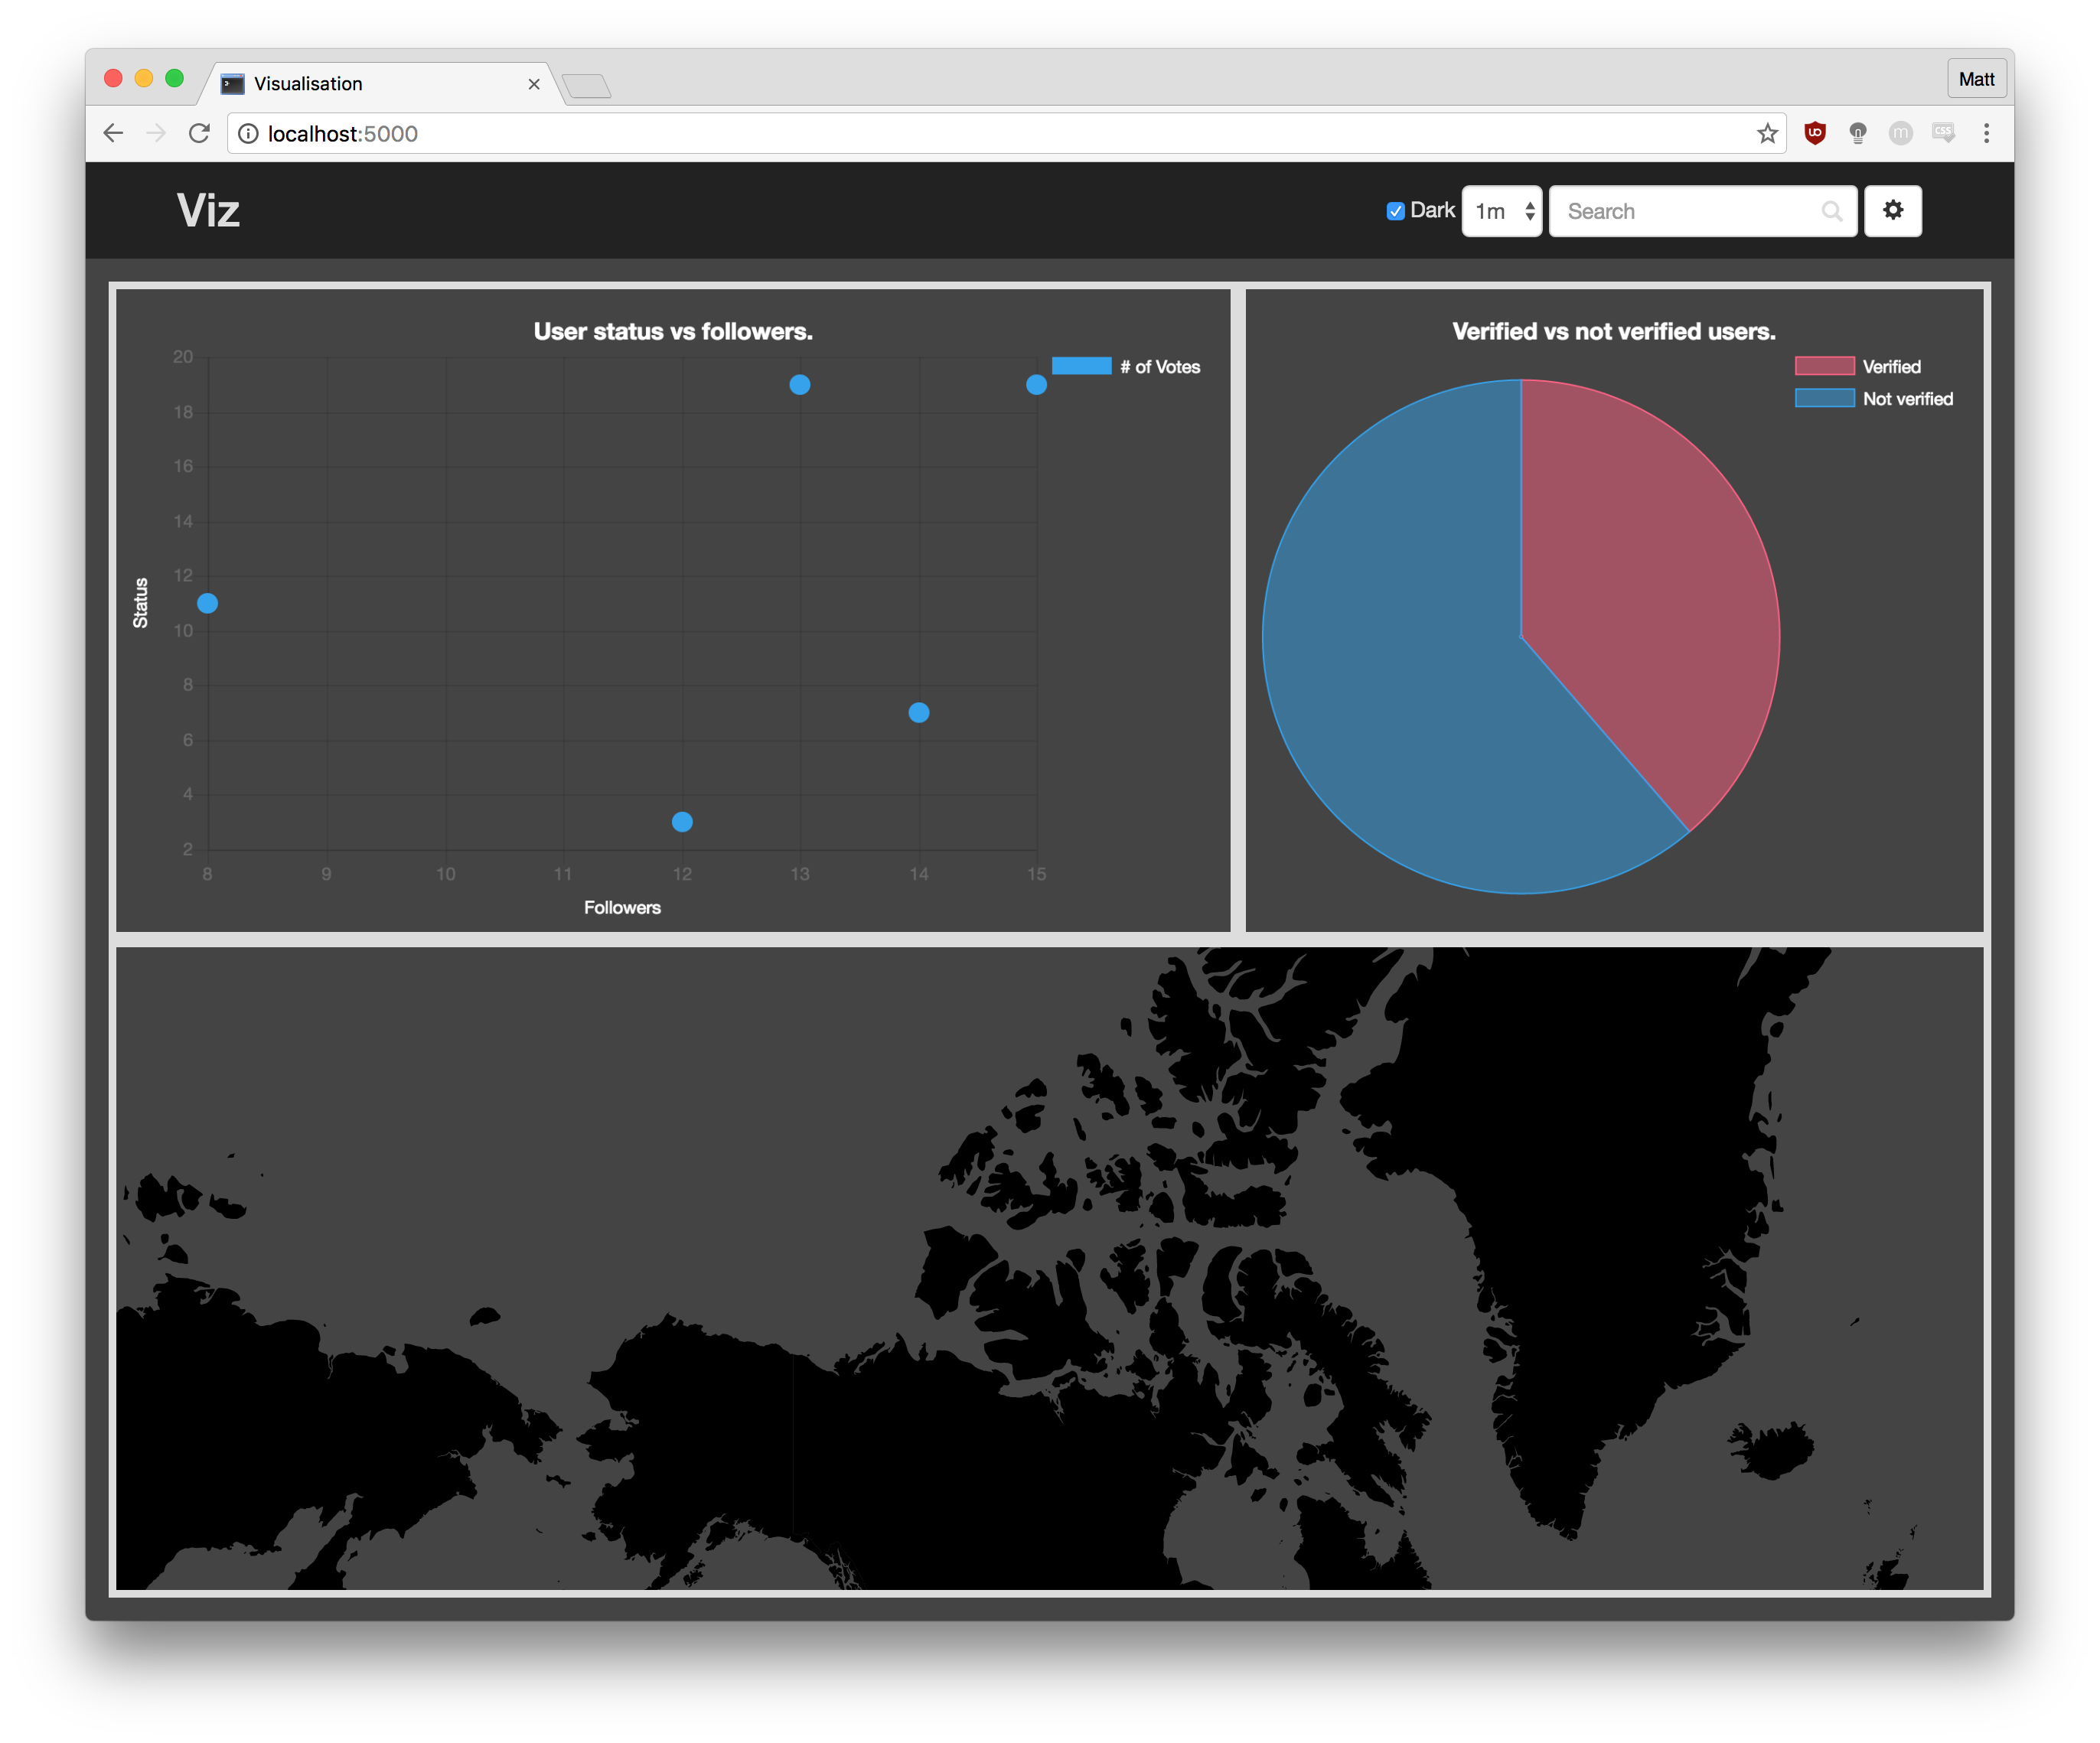
Task: Toggle the '# of Votes' legend swatch
Action: pos(1081,366)
